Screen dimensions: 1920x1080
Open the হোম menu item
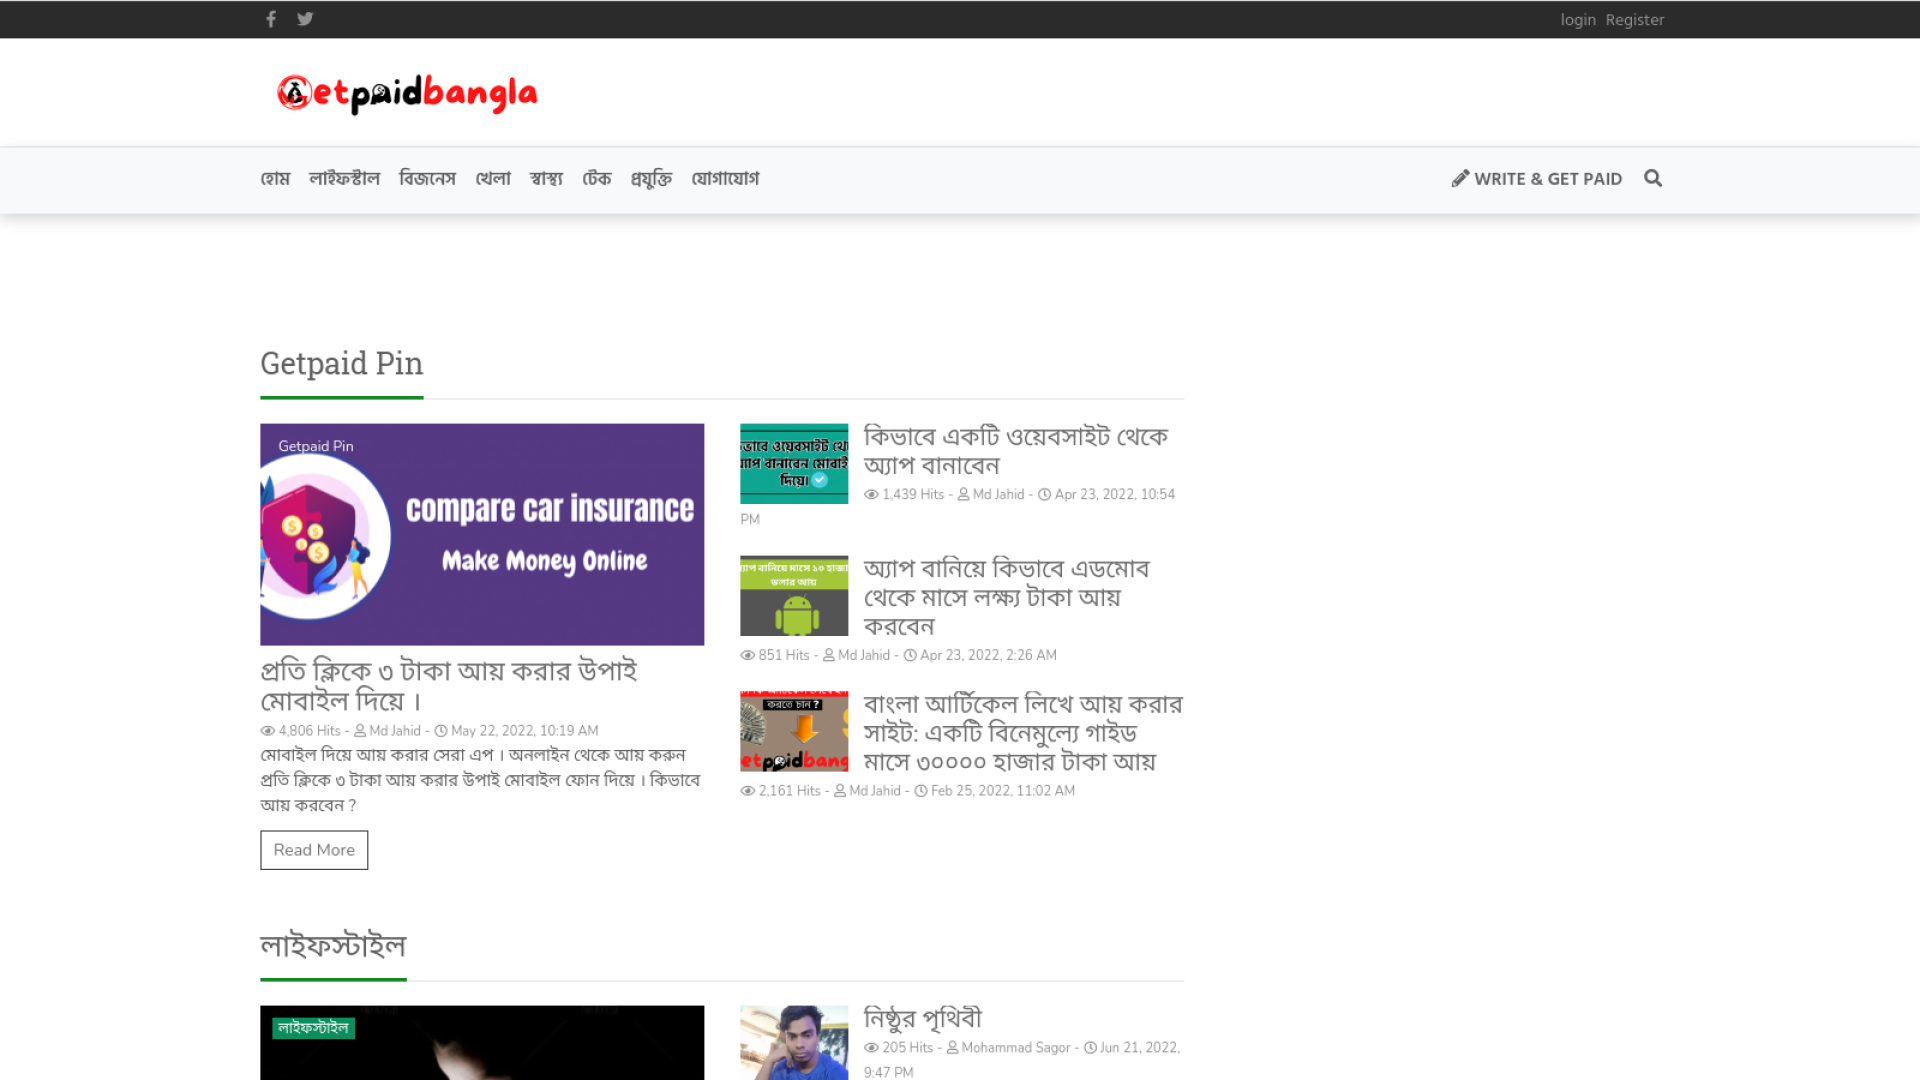coord(275,179)
